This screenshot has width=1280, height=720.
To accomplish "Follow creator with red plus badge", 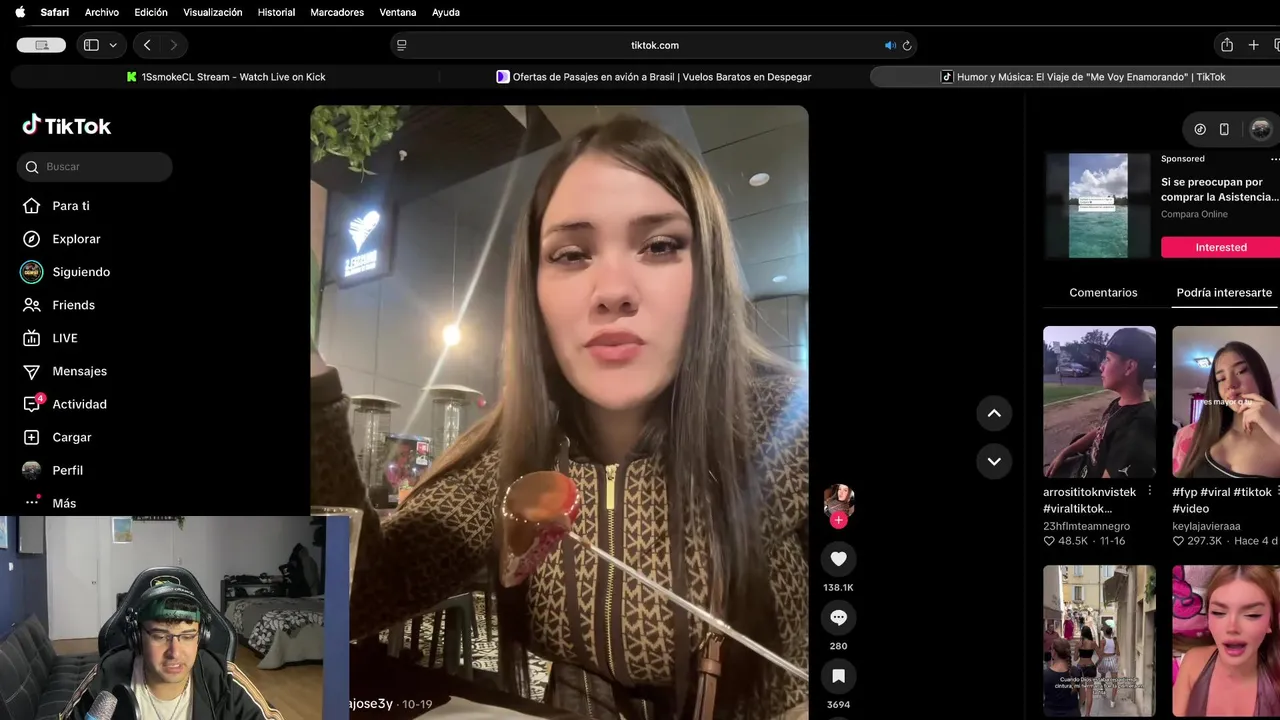I will (x=839, y=520).
